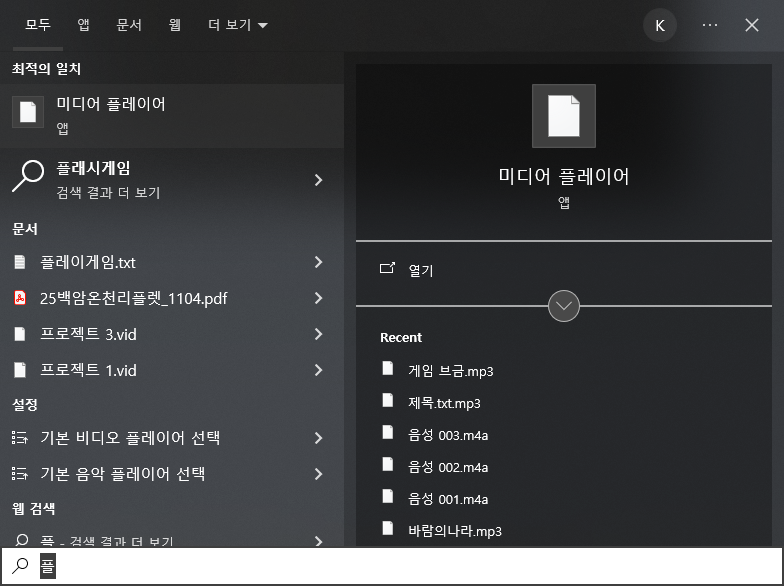Screen dimensions: 784x586
Task: Click the file icon for 프로젝트 3.vid
Action: click(20, 334)
